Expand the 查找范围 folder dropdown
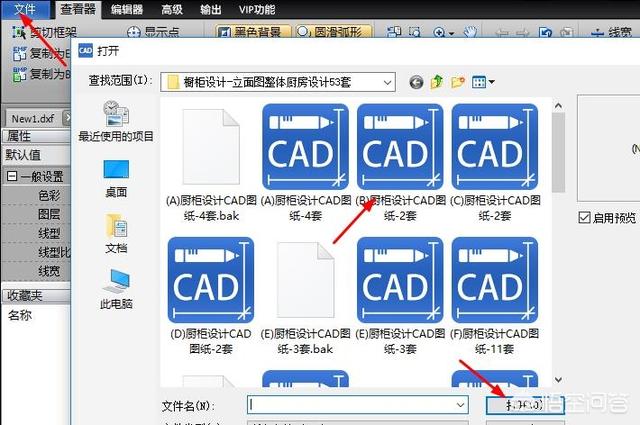This screenshot has height=425, width=640. pos(385,81)
